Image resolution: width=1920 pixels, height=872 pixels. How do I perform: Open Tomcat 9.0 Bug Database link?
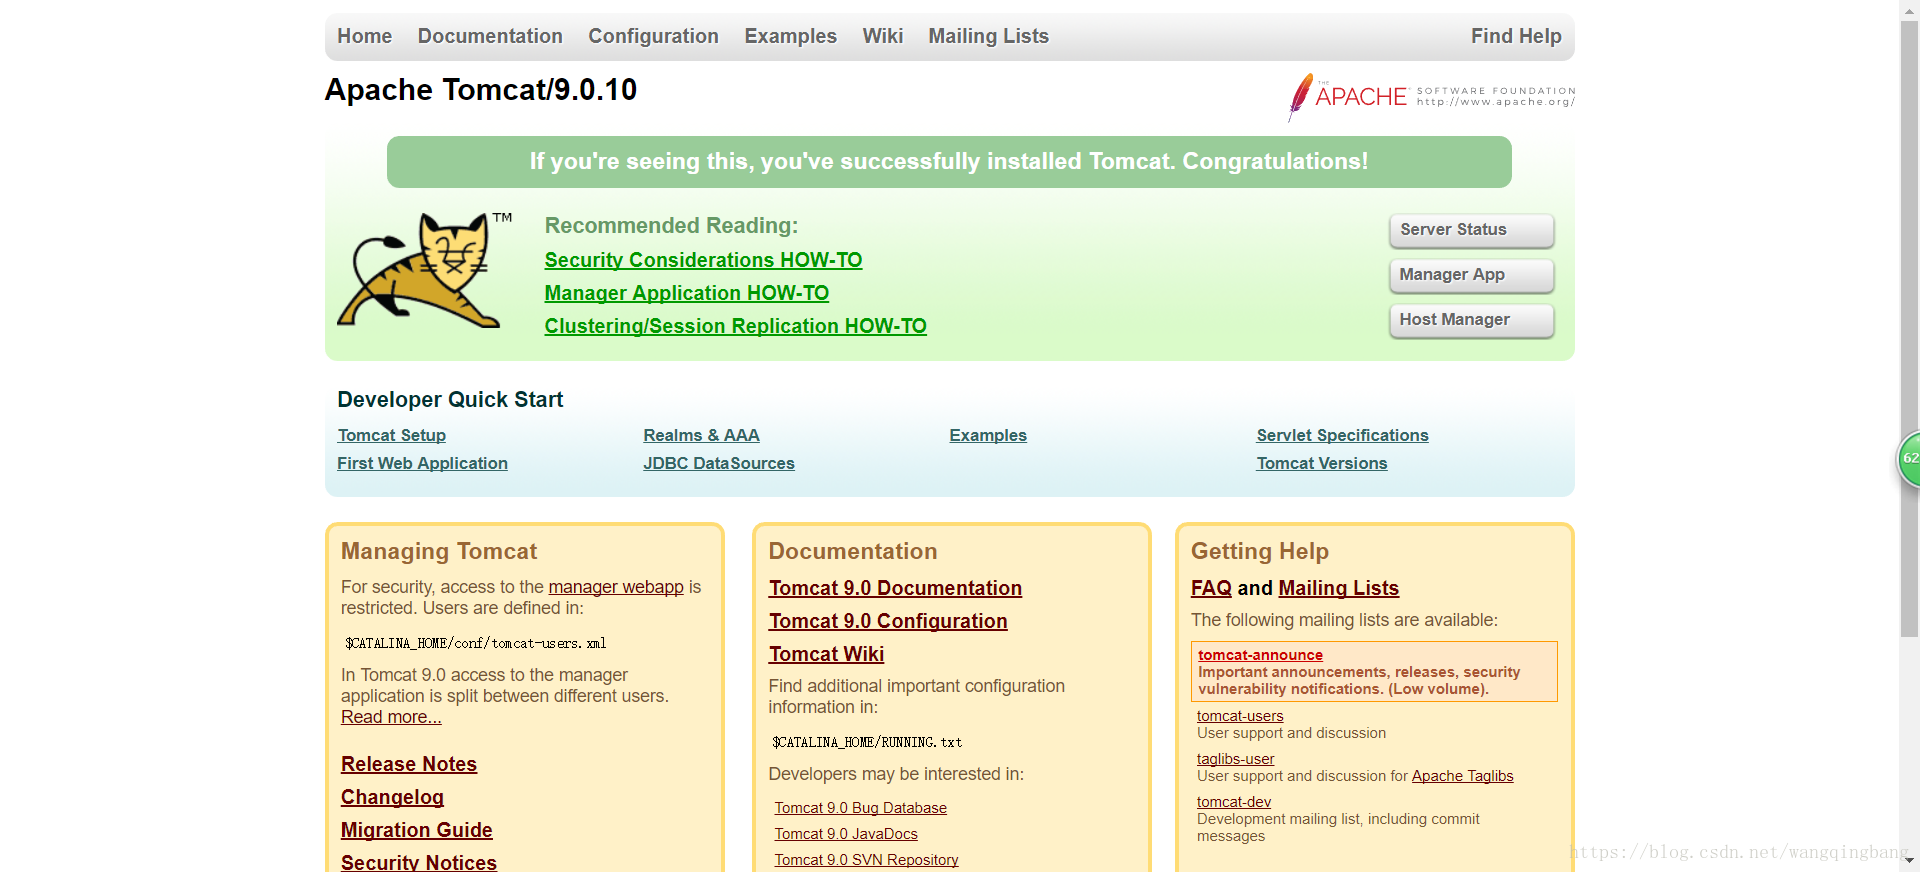(x=860, y=808)
